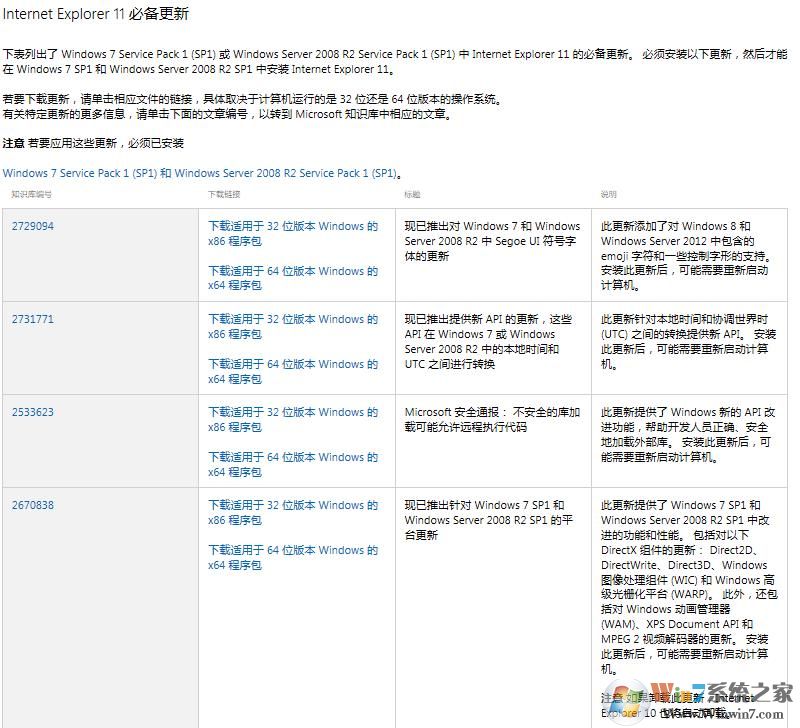Click the 知识库编号 column header
Screen dimensions: 800x728
pyautogui.click(x=32, y=194)
